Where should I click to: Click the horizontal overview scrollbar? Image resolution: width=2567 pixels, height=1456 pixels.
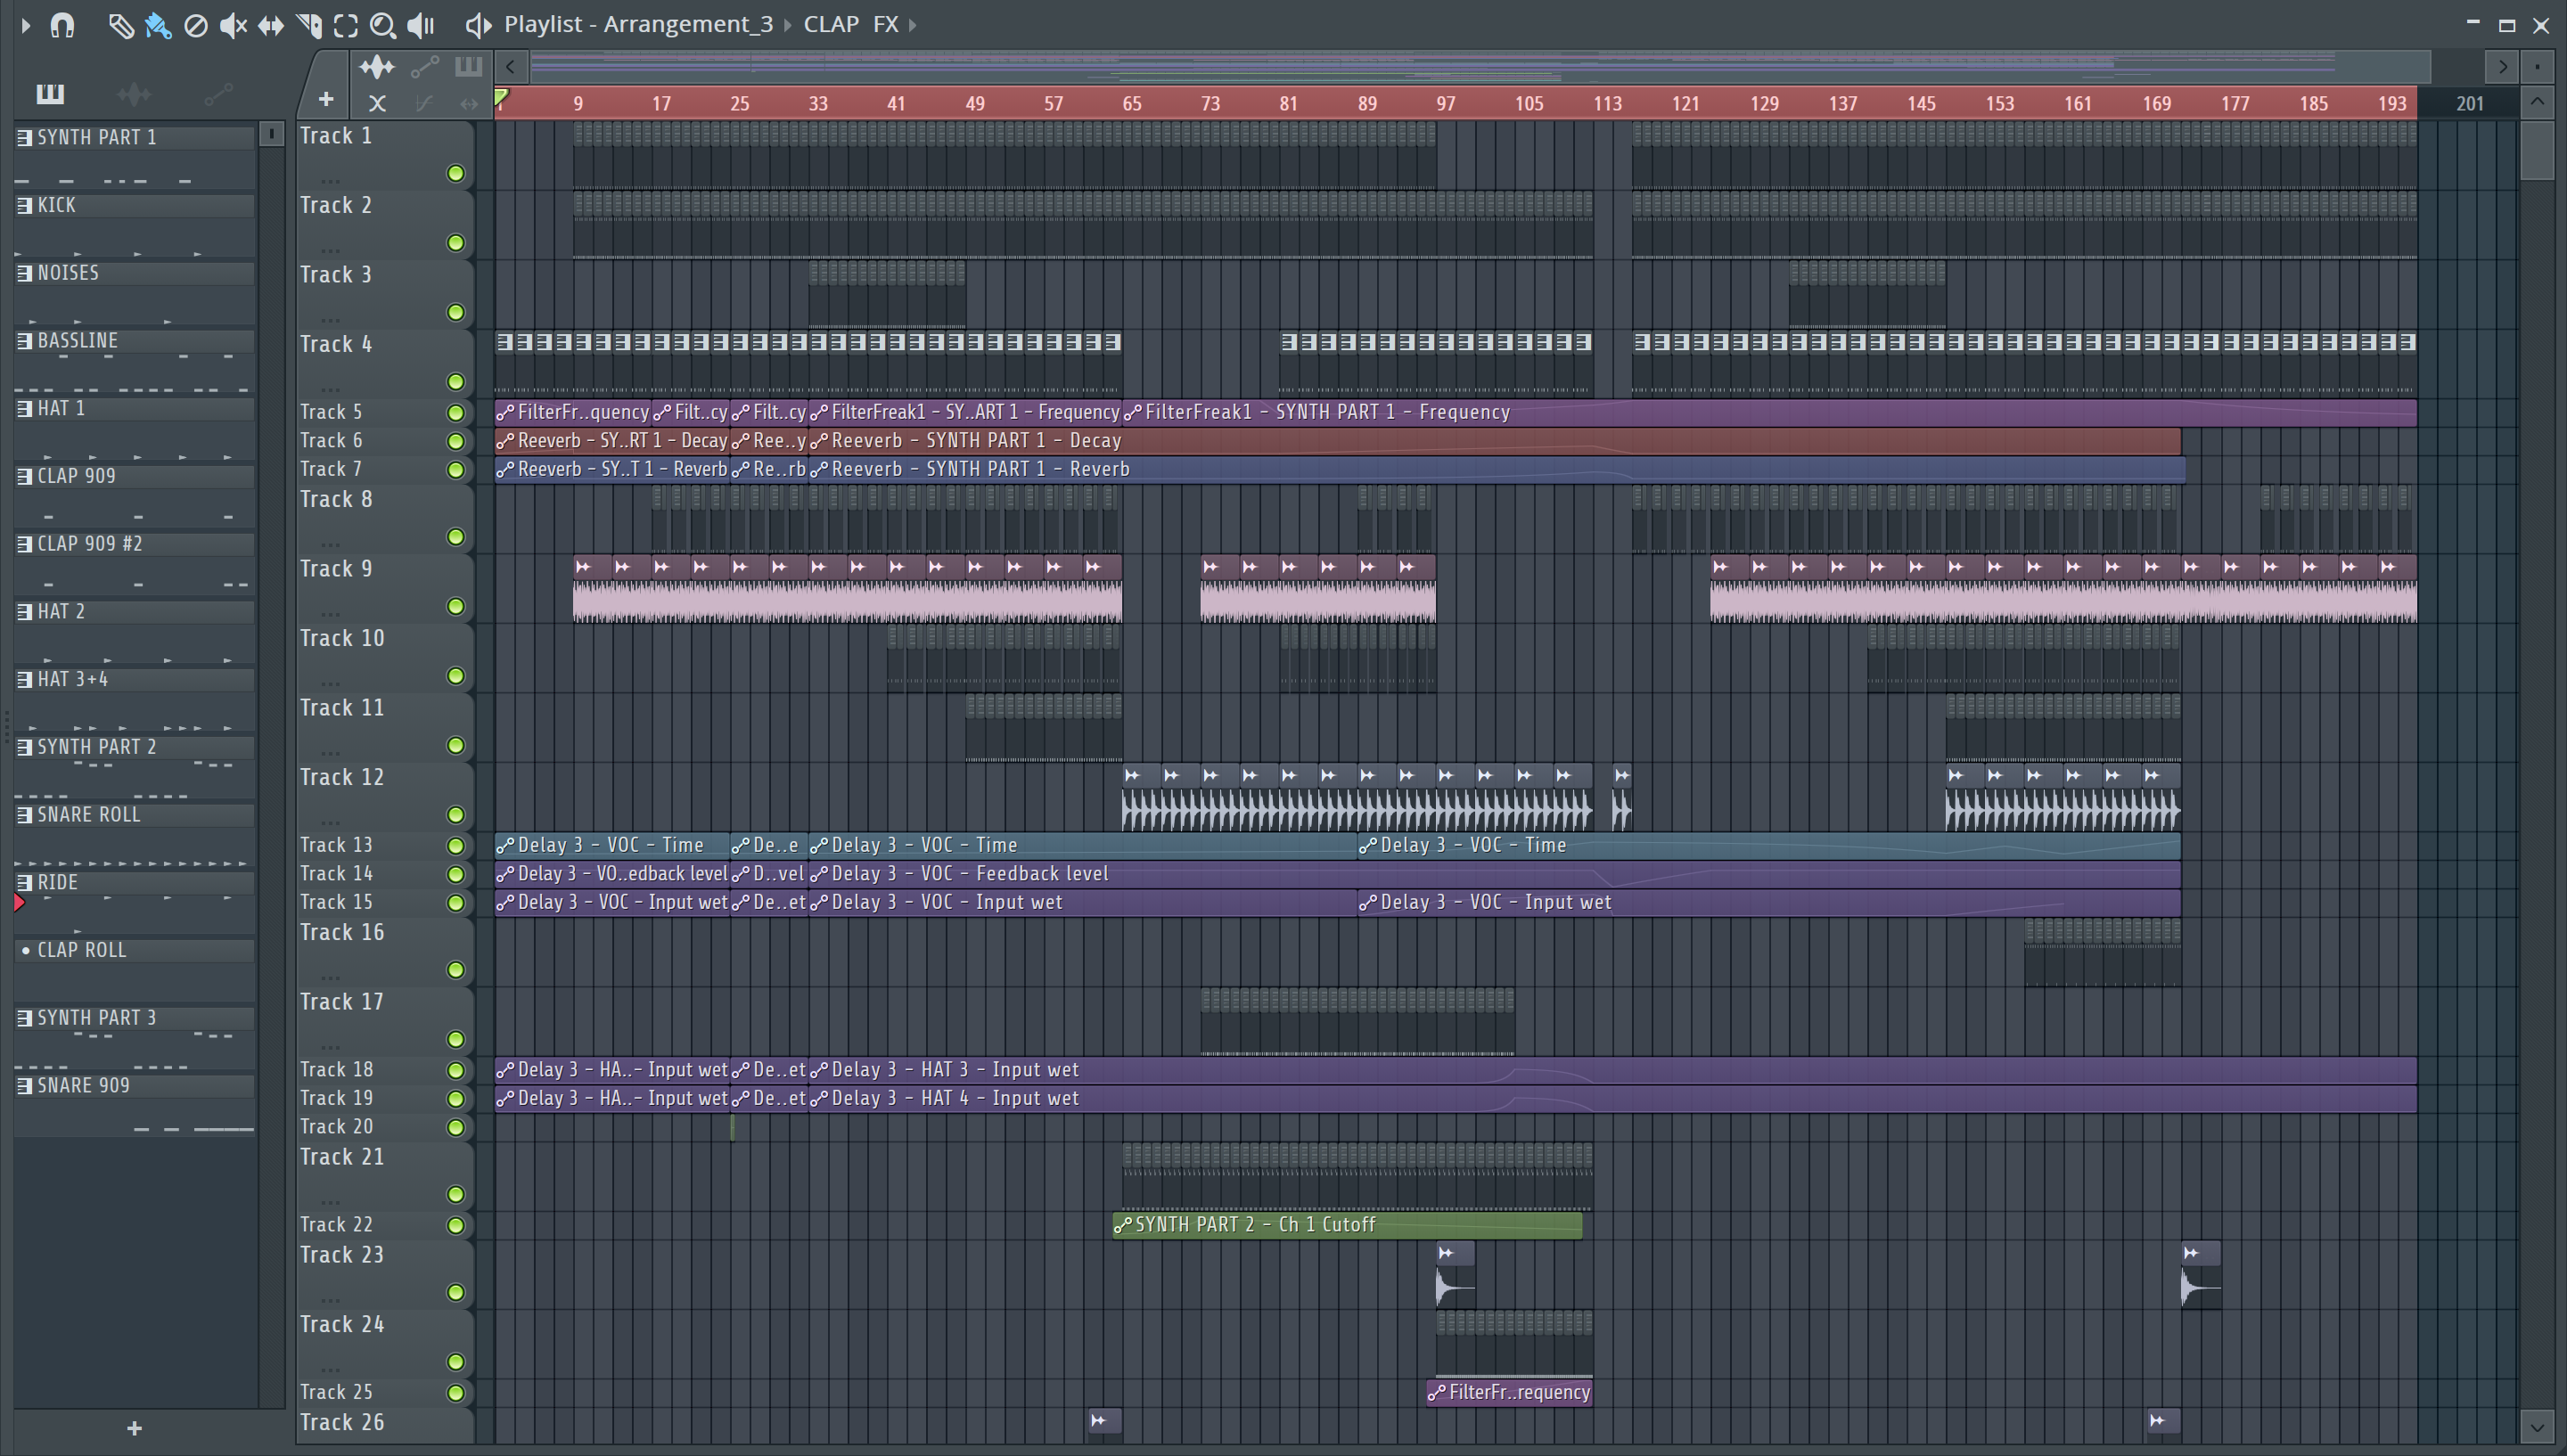pyautogui.click(x=1480, y=67)
